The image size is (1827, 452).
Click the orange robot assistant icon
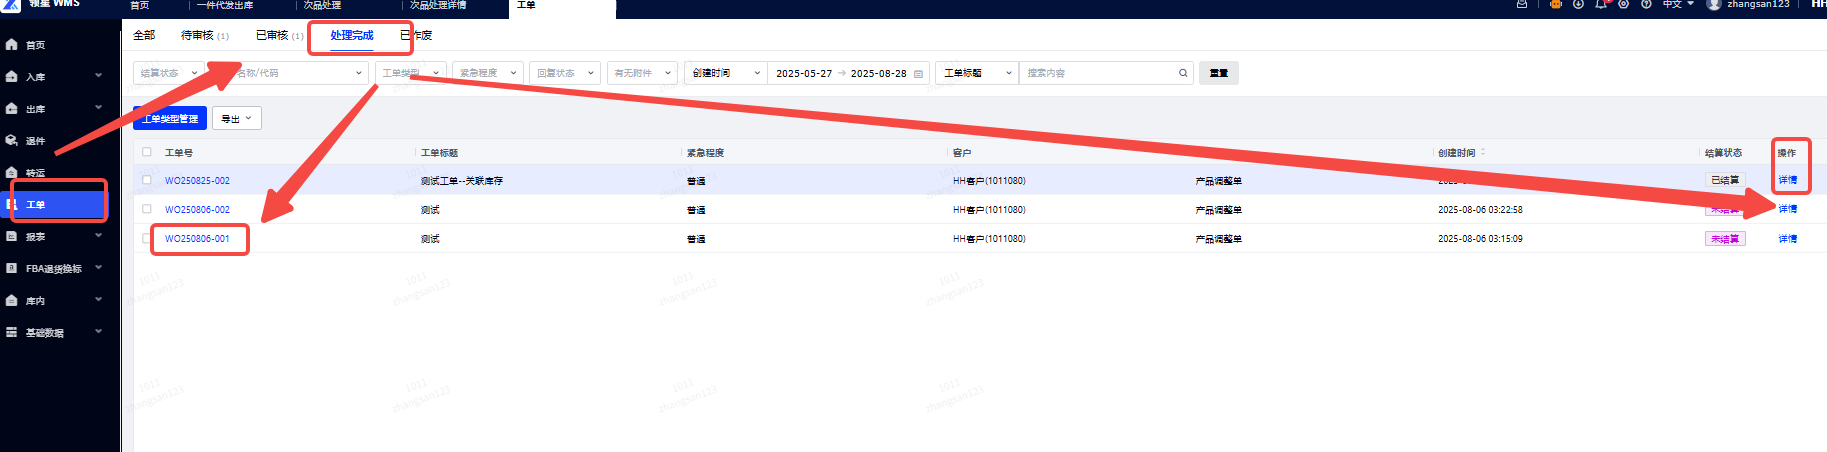coord(1555,4)
